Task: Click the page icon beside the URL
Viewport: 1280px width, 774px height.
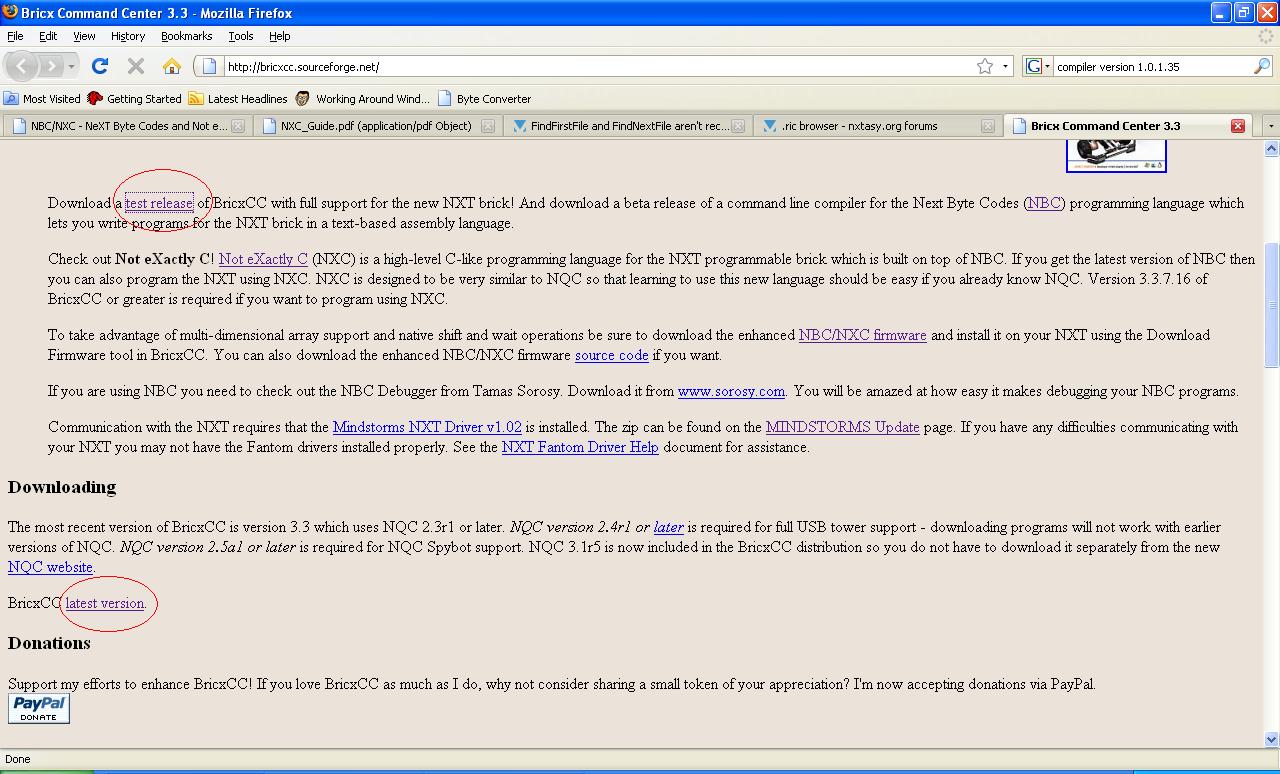Action: tap(209, 66)
